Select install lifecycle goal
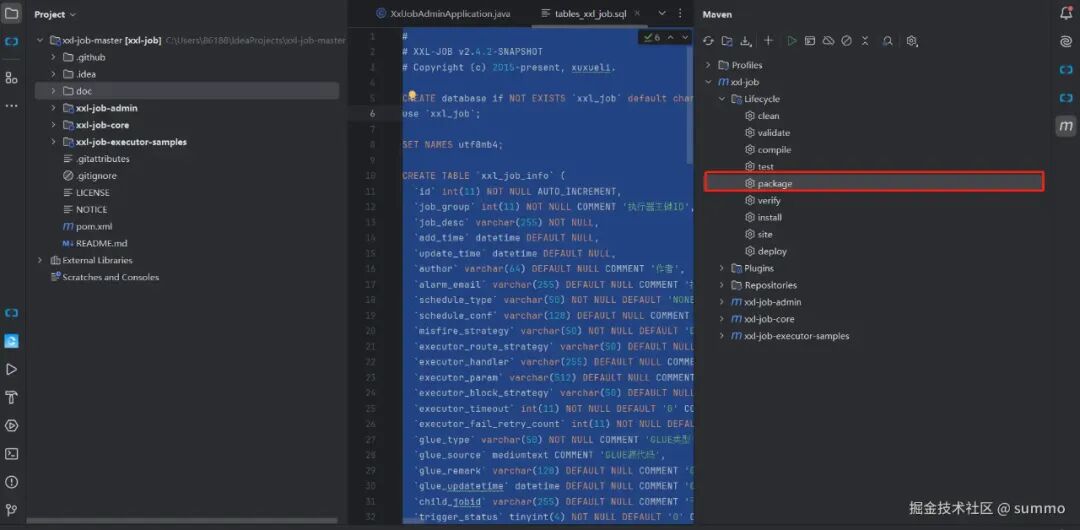The width and height of the screenshot is (1080, 530). click(x=769, y=217)
